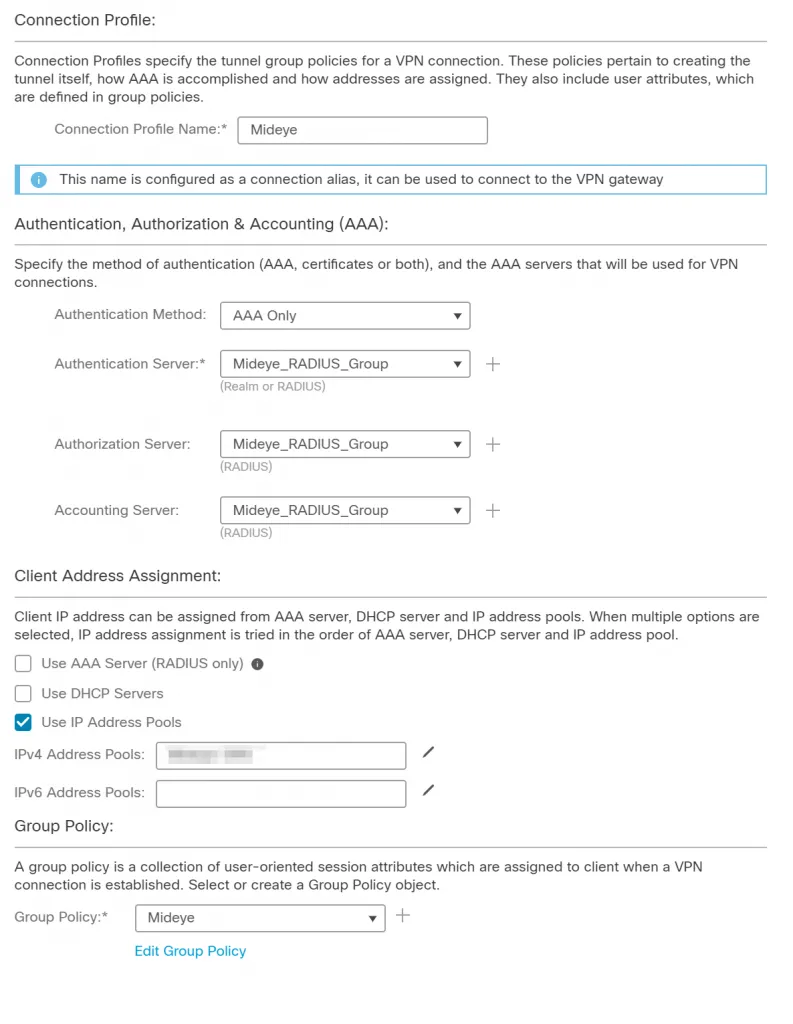Uncheck the Use IP Address Pools option

pos(22,722)
